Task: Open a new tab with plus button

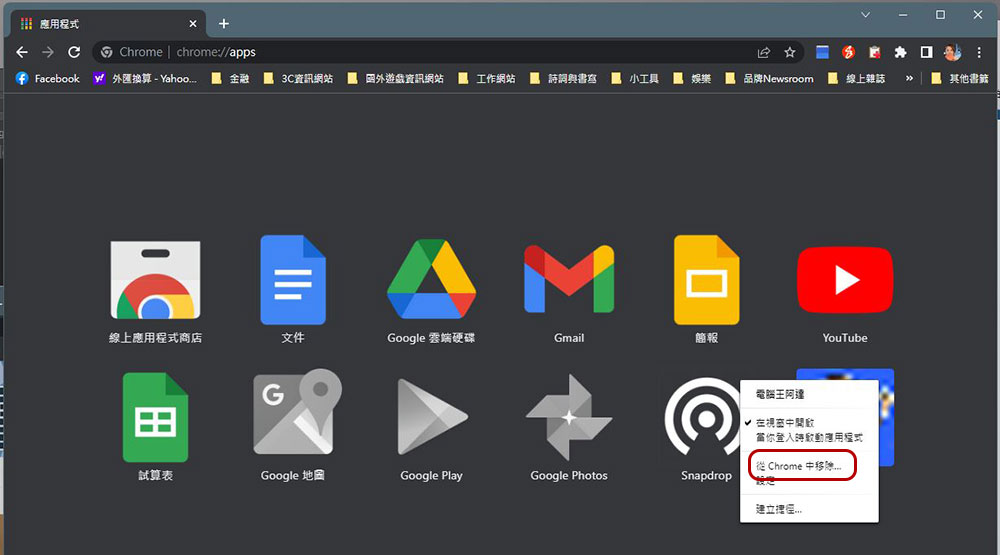Action: tap(224, 23)
